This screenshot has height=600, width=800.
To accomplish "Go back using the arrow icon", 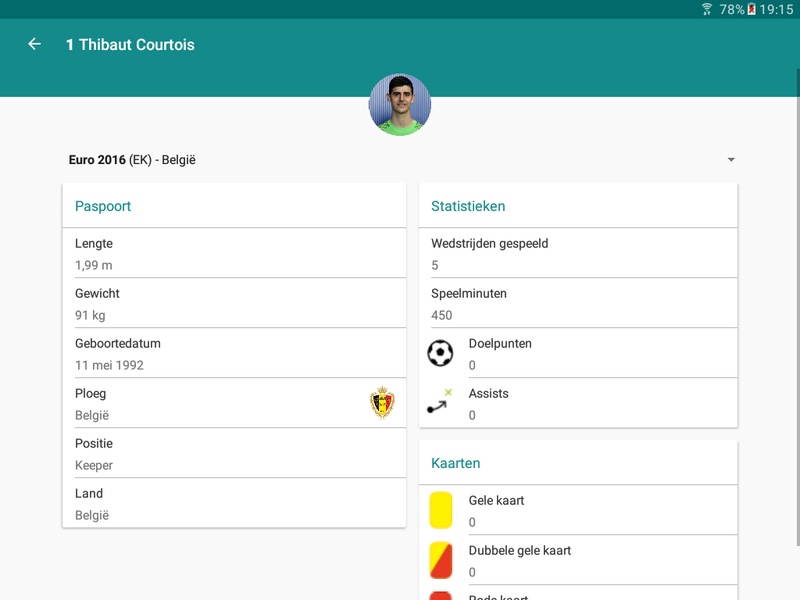I will 34,44.
